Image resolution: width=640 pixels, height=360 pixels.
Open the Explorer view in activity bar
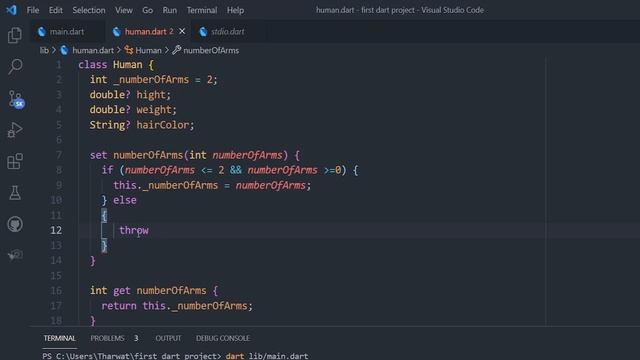coord(15,35)
